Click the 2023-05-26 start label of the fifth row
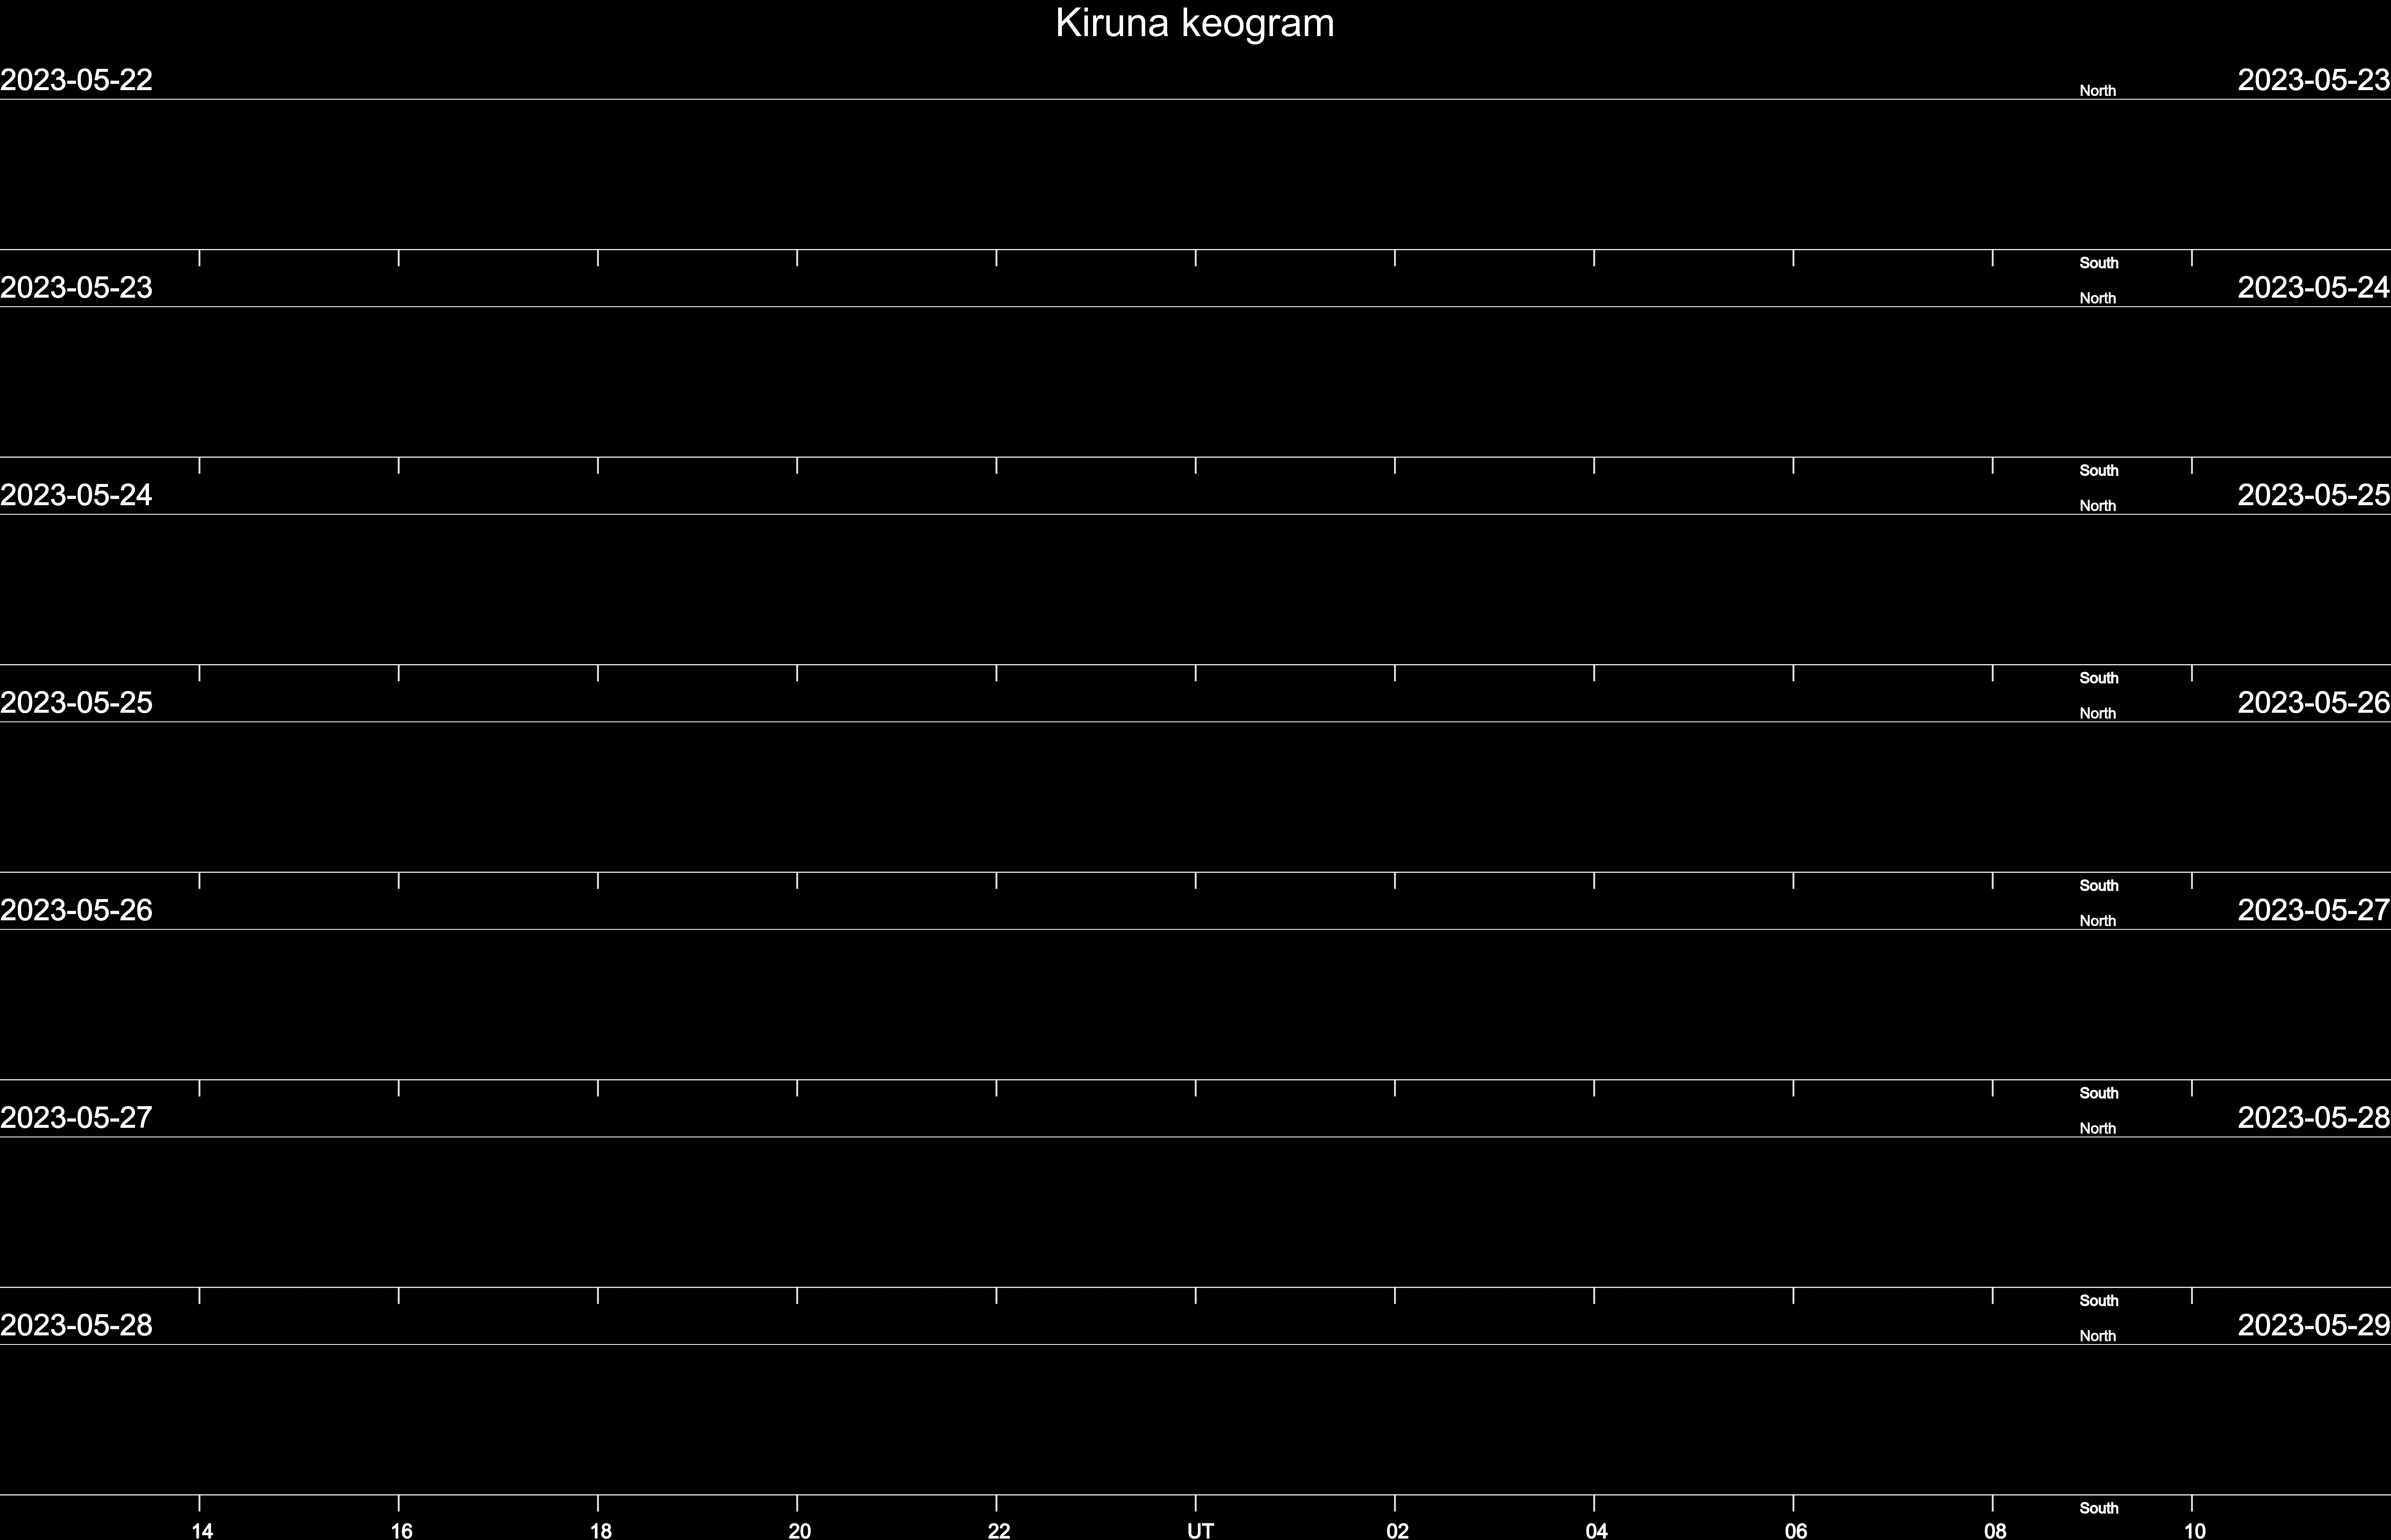This screenshot has height=1540, width=2391. coord(76,910)
